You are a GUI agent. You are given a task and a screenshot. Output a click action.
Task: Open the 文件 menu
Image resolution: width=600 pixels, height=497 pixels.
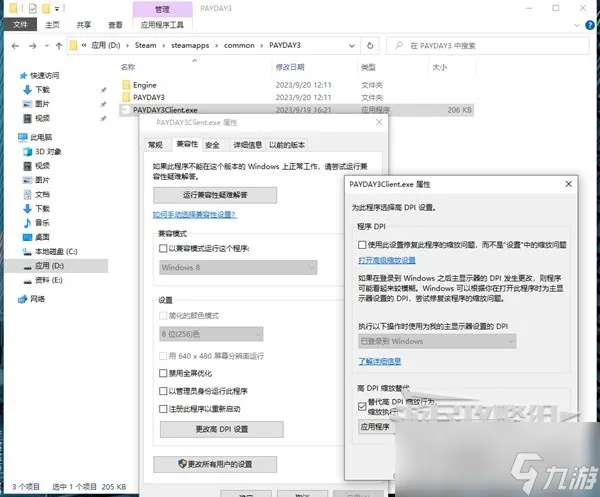pos(20,25)
